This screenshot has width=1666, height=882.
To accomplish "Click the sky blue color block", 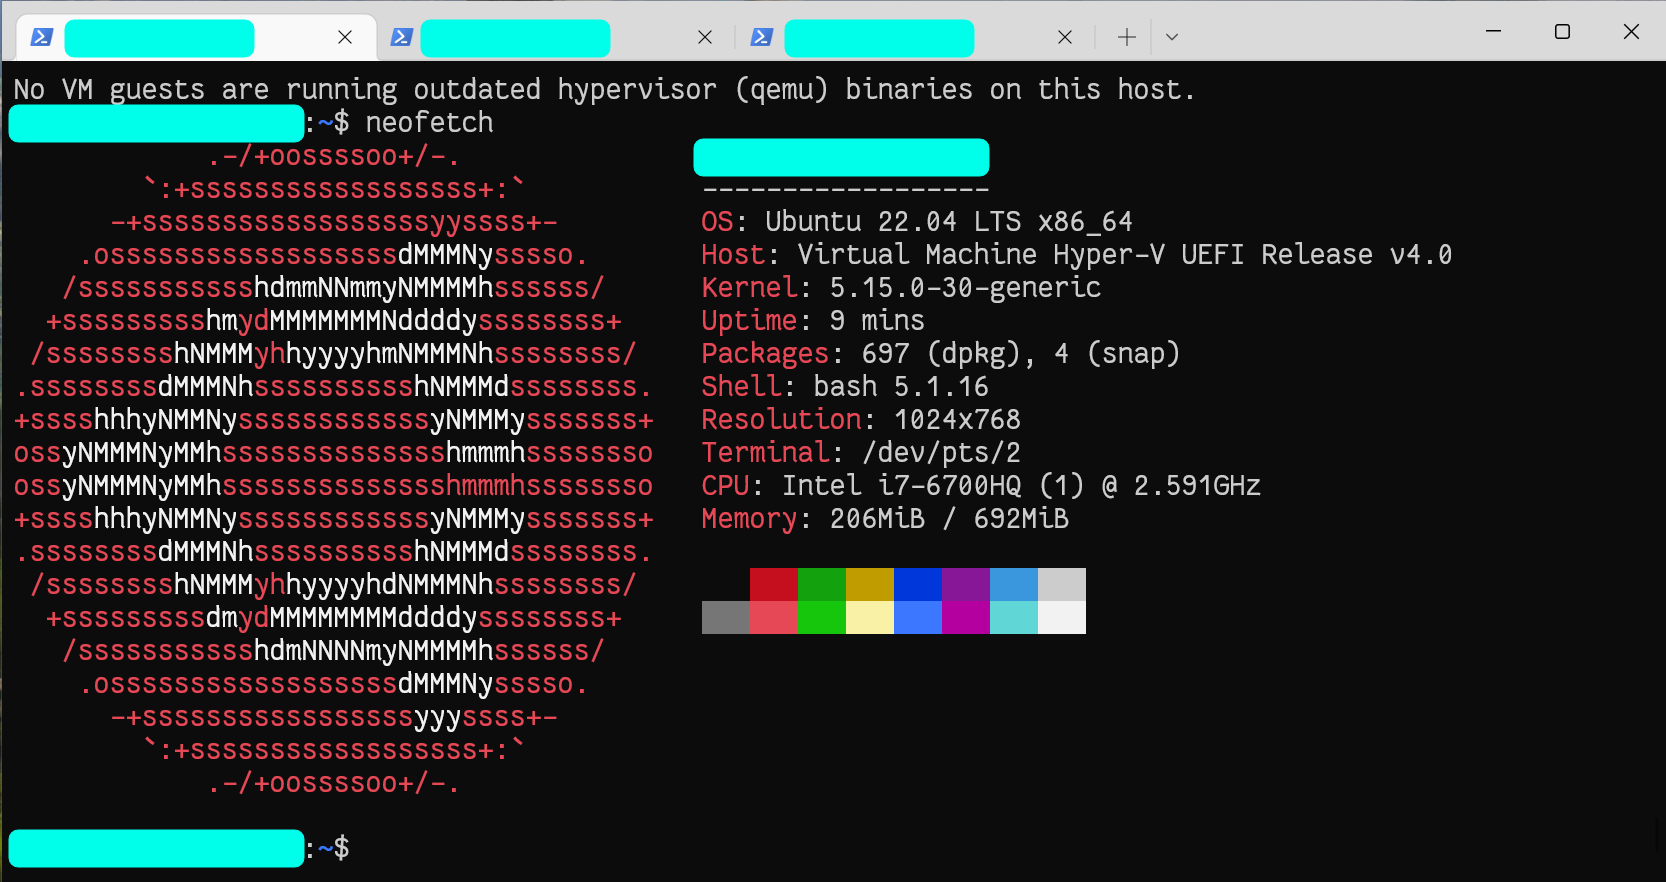I will point(1014,584).
